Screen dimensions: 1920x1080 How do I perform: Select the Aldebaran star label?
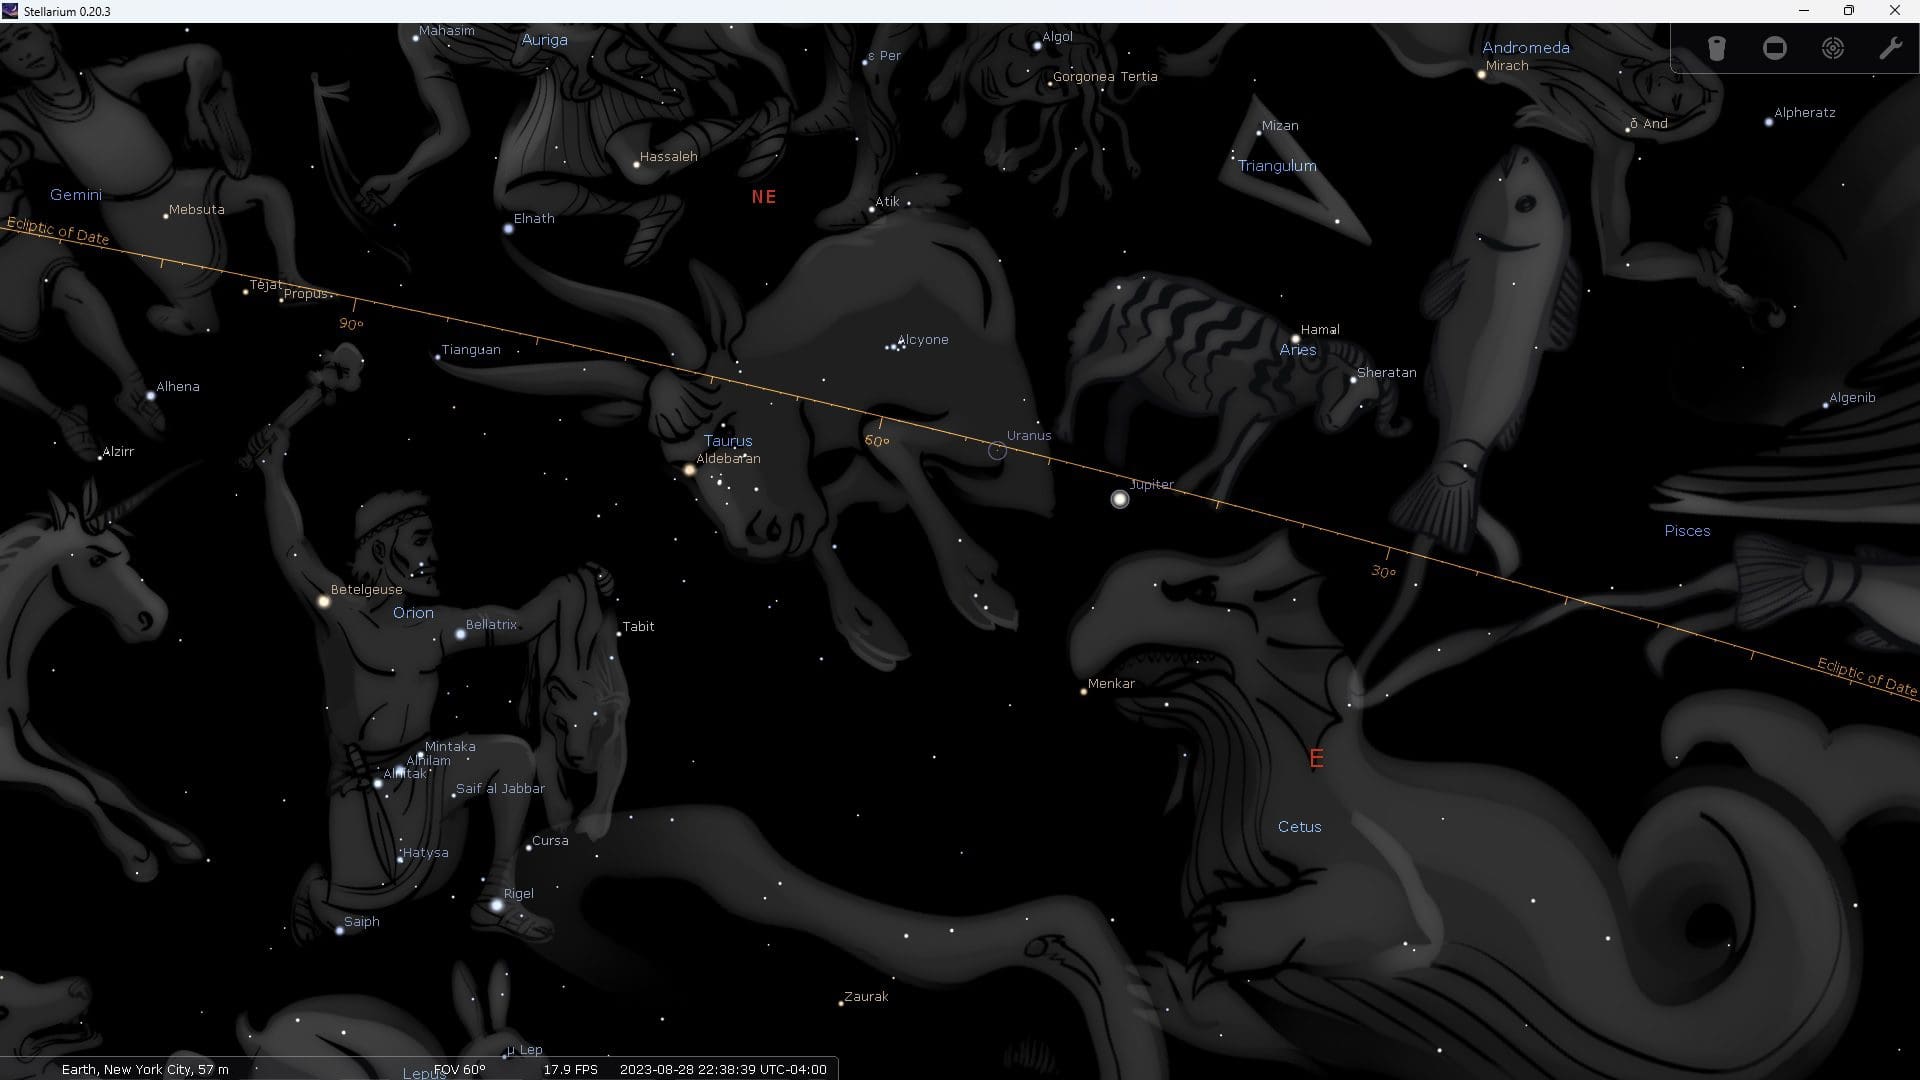pos(728,459)
